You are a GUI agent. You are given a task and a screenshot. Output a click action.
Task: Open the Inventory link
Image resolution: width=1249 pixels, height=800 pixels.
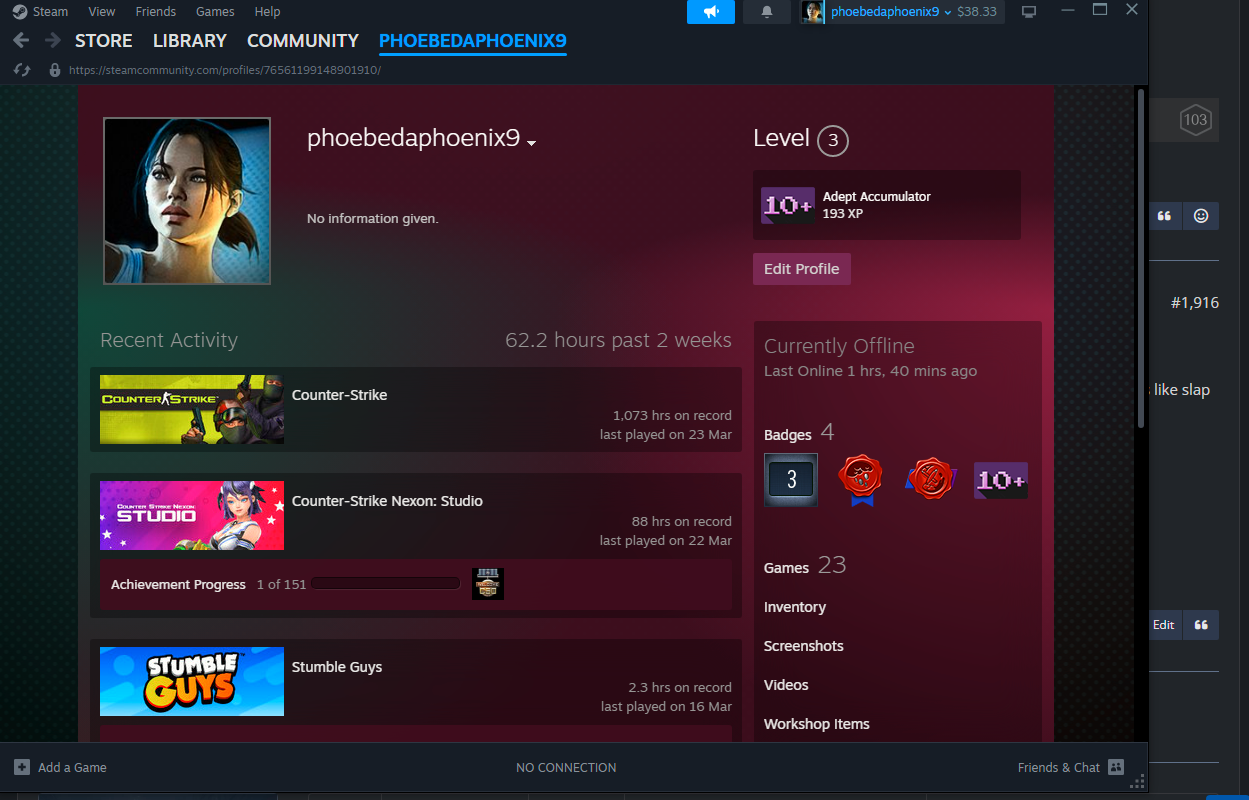click(x=794, y=607)
